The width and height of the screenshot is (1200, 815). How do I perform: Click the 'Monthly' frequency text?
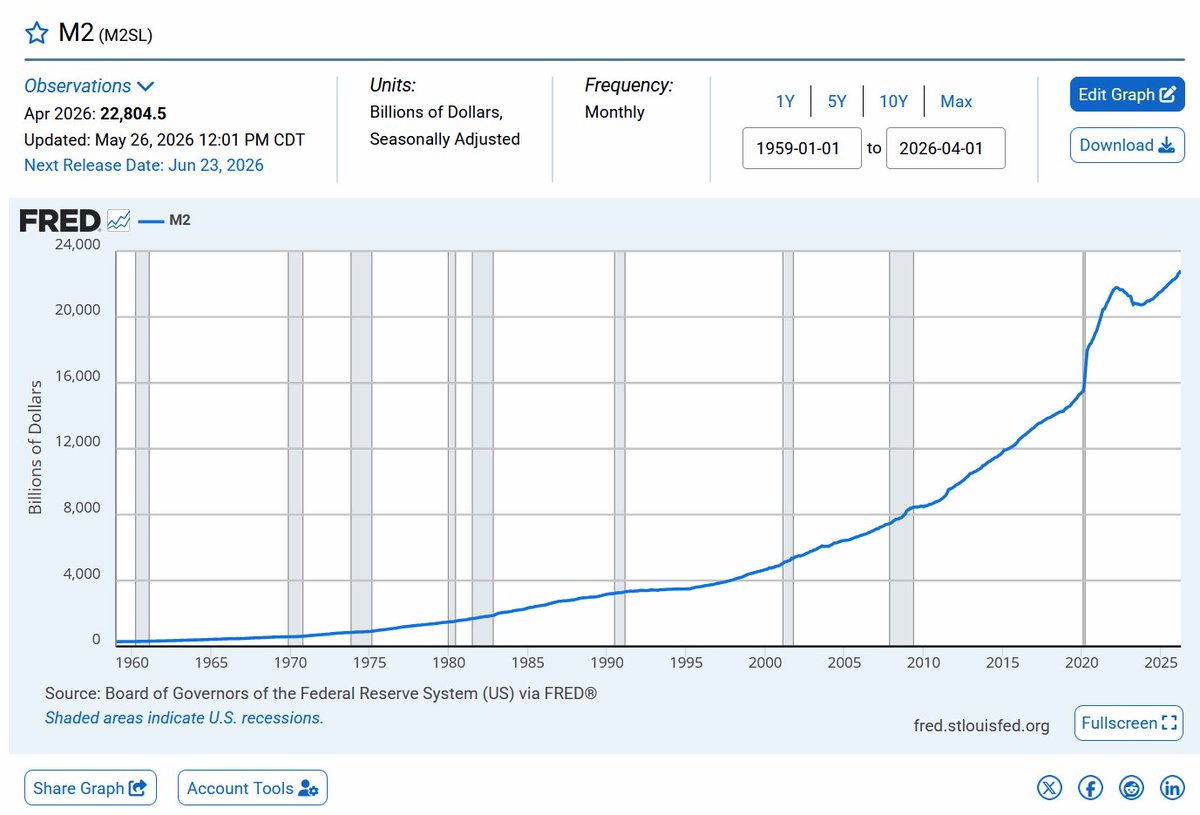point(615,112)
